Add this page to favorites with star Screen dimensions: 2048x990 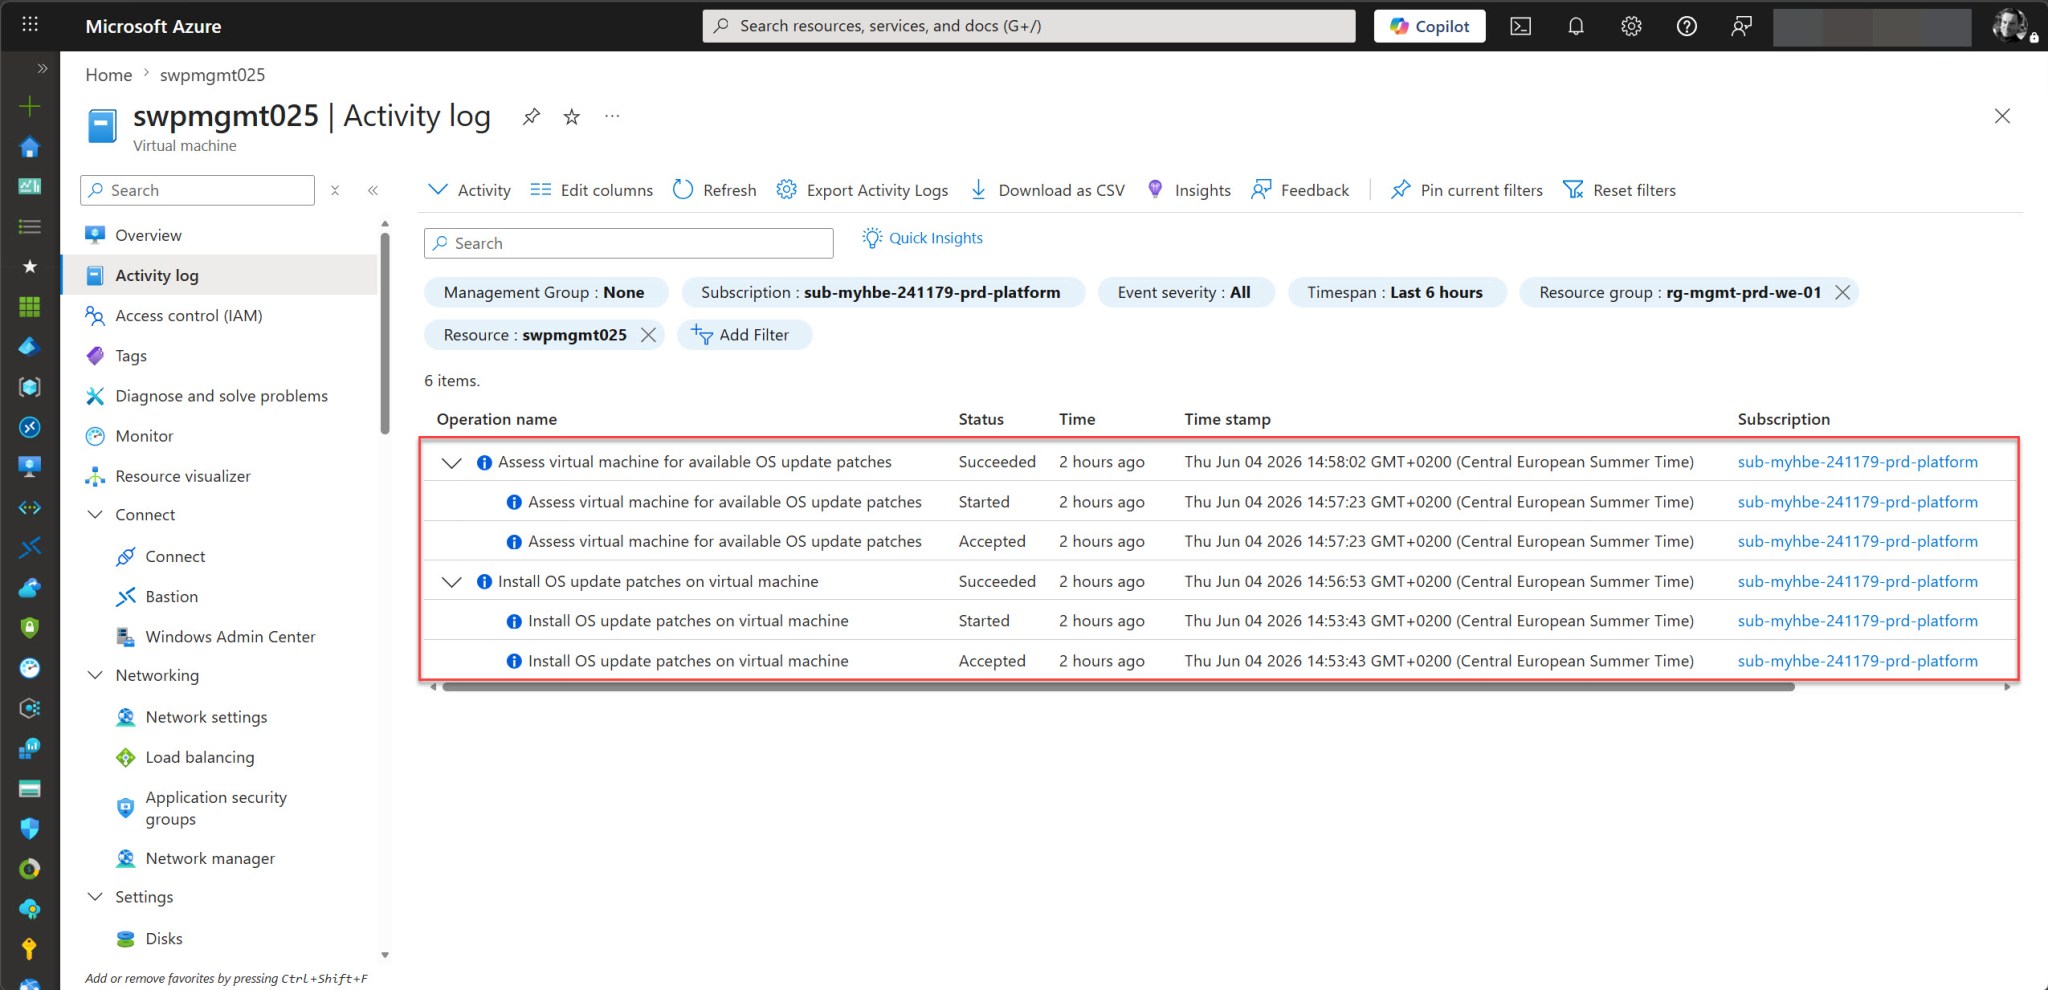(572, 117)
